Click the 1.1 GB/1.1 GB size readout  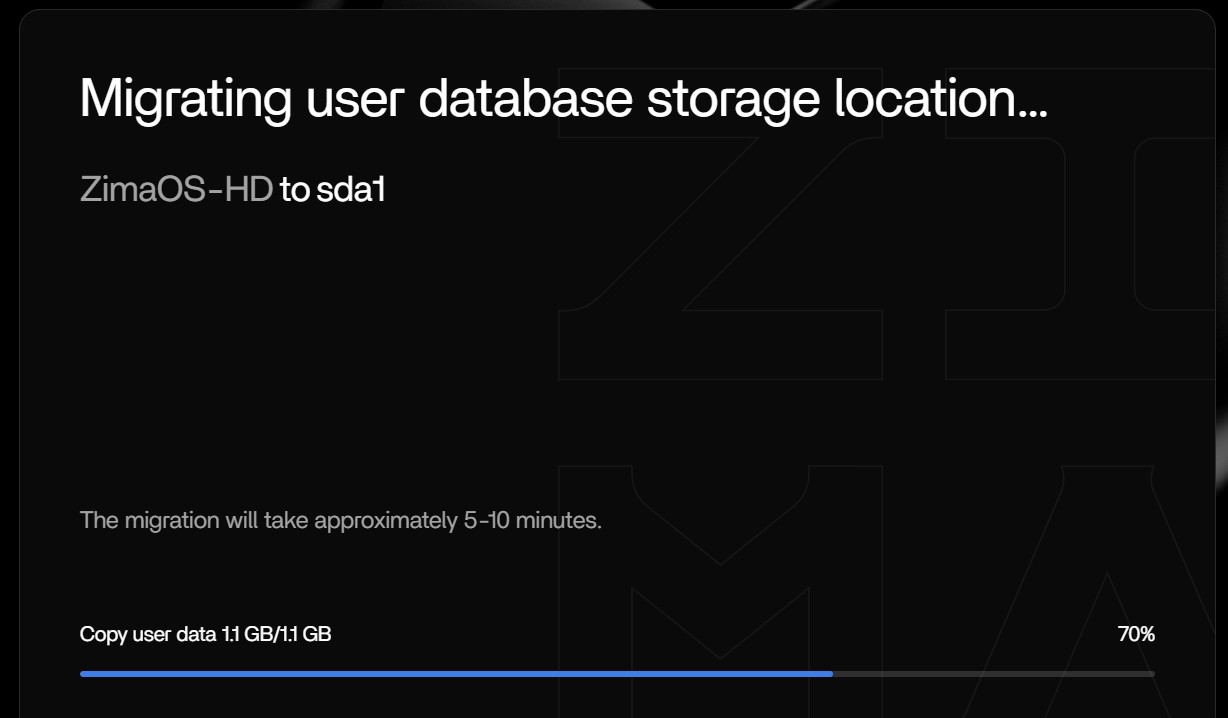[276, 634]
